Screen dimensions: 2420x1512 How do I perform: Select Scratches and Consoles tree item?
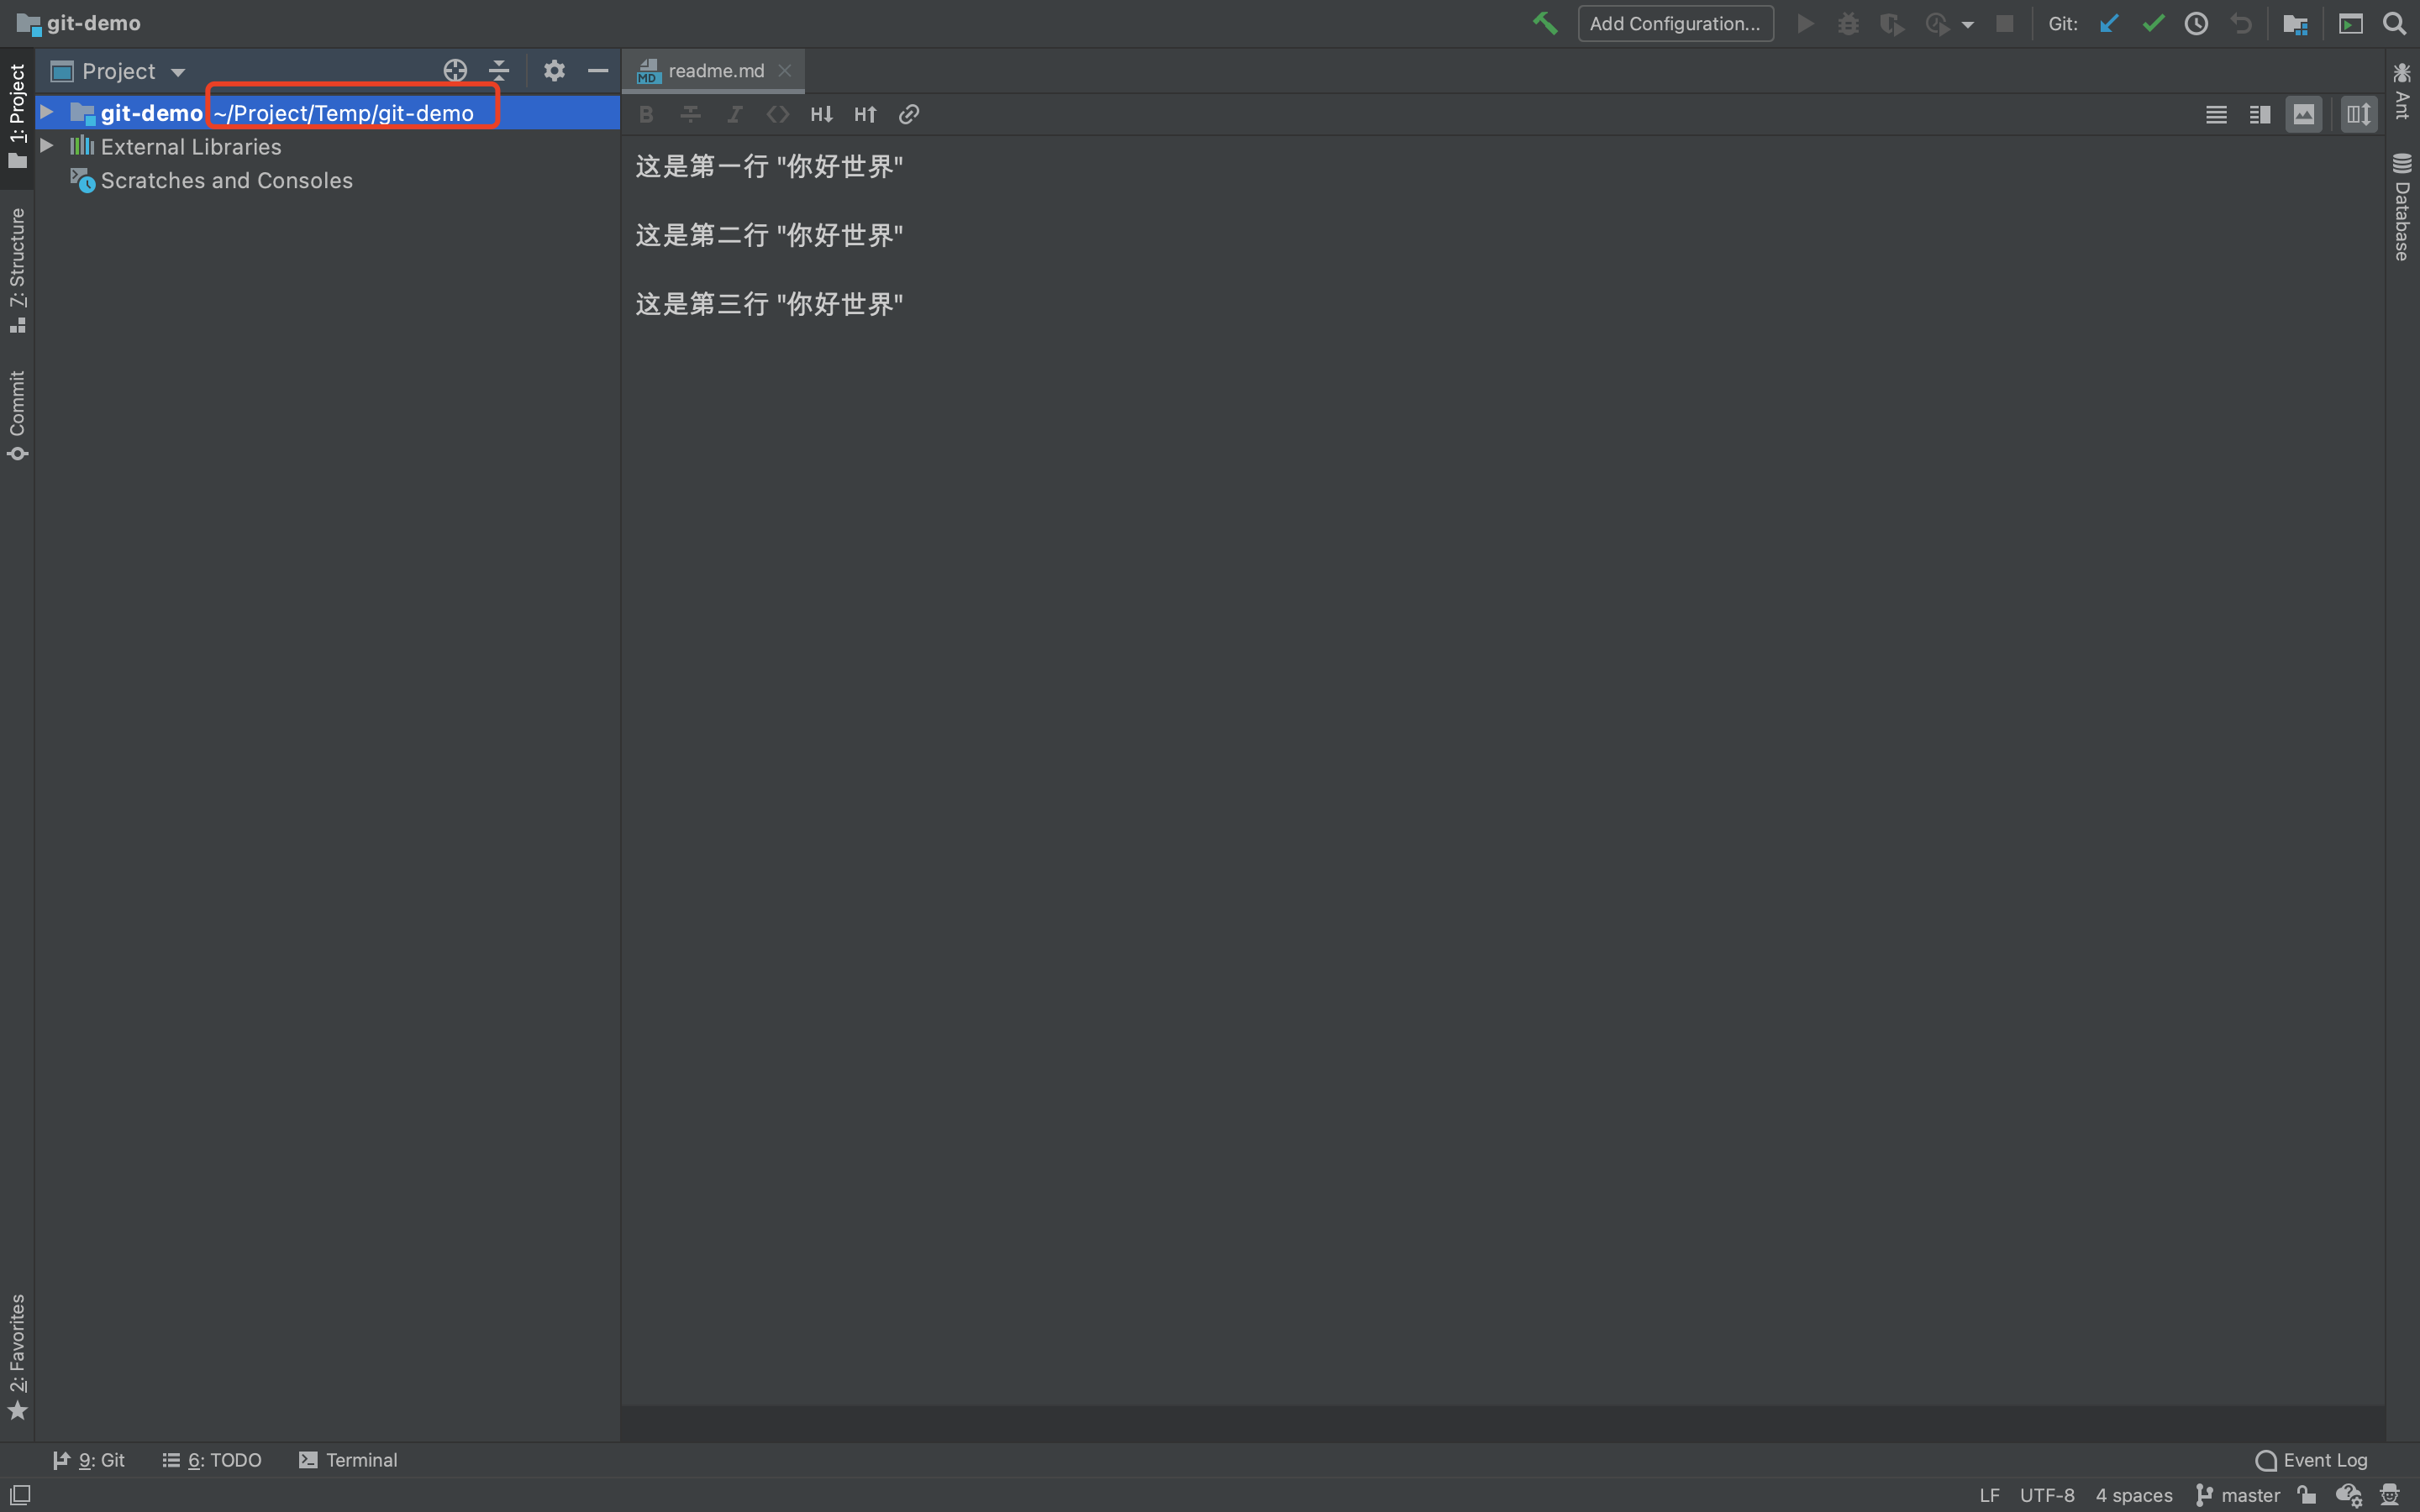click(x=226, y=181)
